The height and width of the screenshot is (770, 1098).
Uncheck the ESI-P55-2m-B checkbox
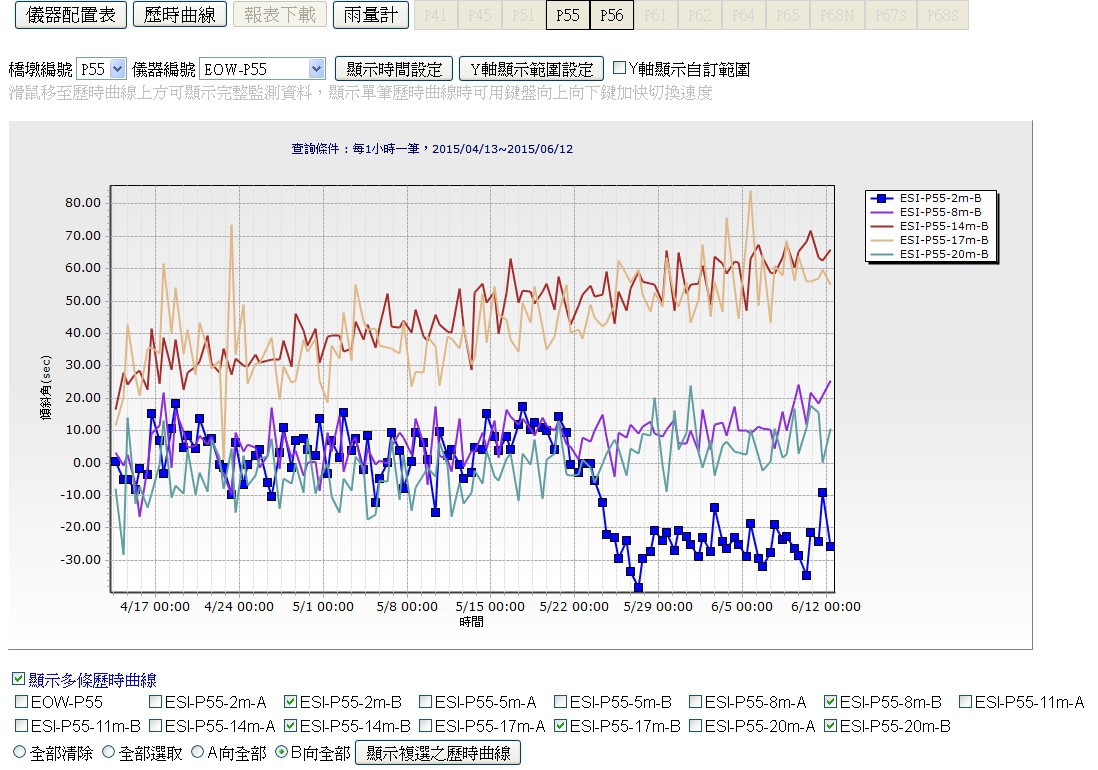[291, 702]
